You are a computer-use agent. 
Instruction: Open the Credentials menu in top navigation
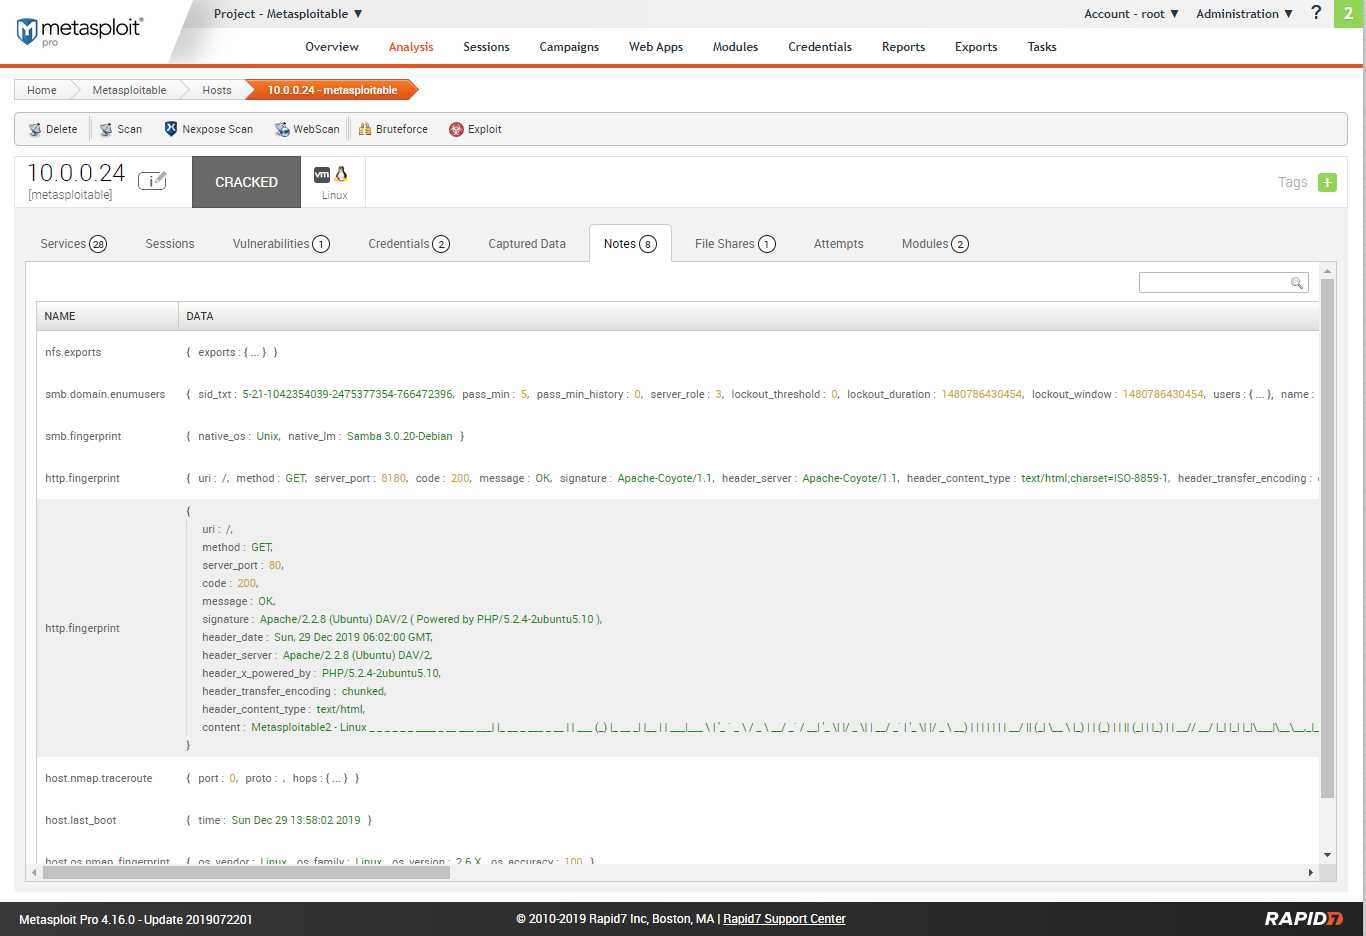coord(820,47)
